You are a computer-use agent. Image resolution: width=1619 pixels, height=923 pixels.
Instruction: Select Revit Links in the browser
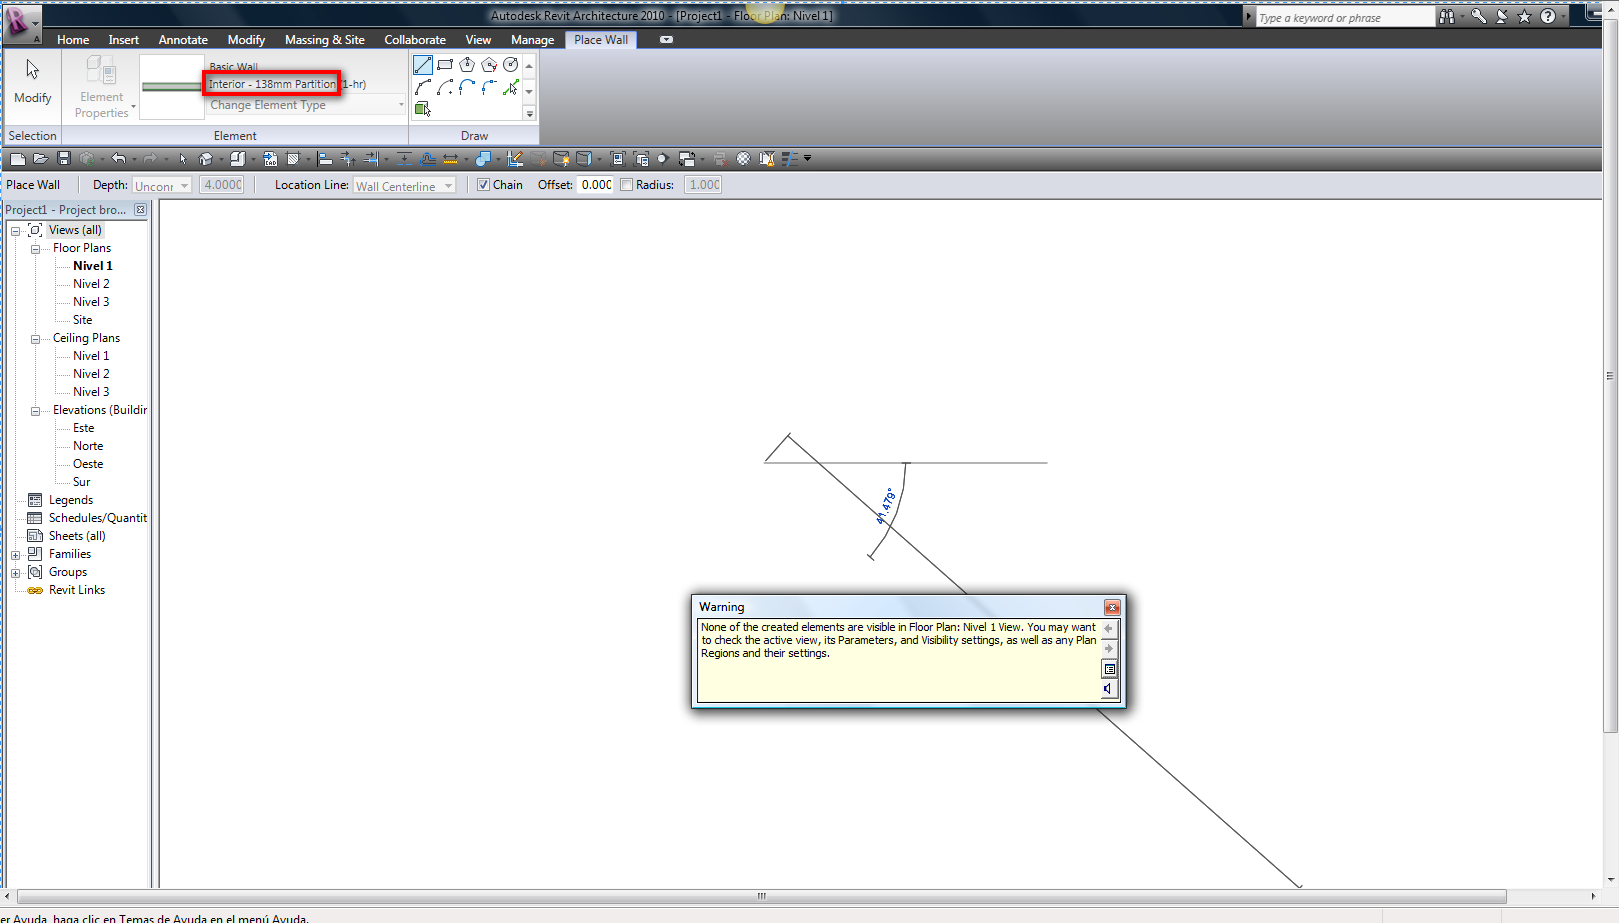(77, 590)
